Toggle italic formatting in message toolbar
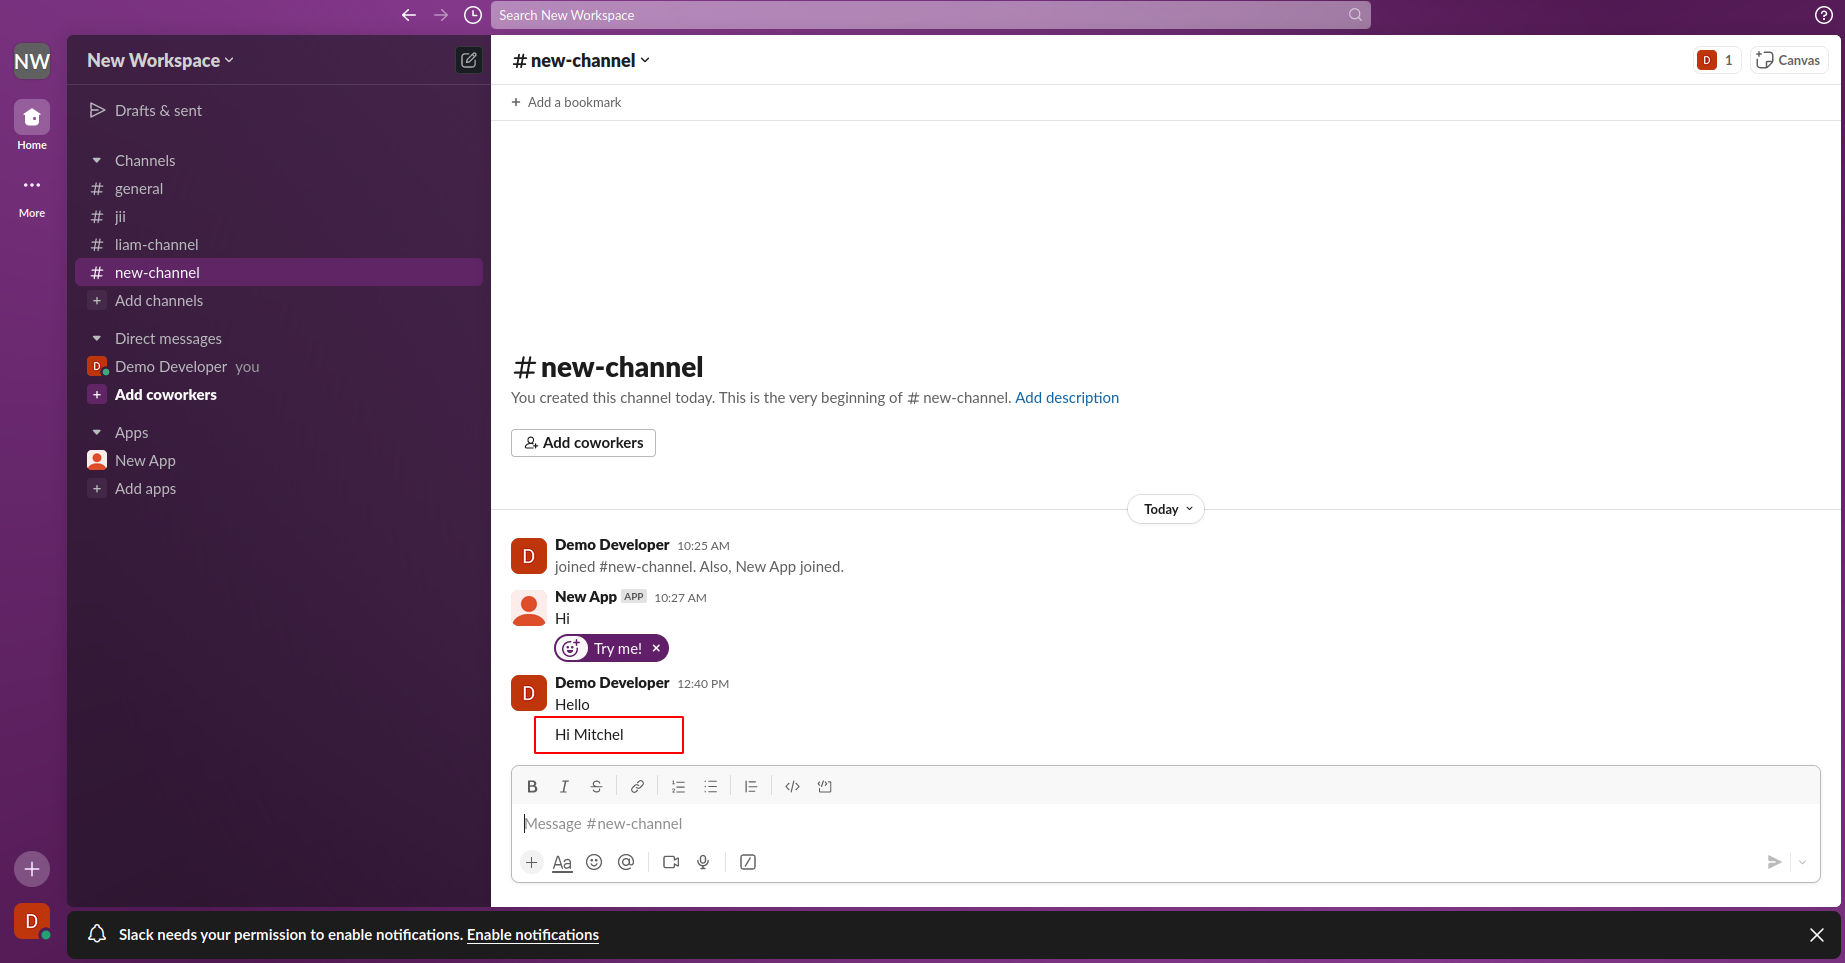Viewport: 1845px width, 963px height. click(x=564, y=787)
